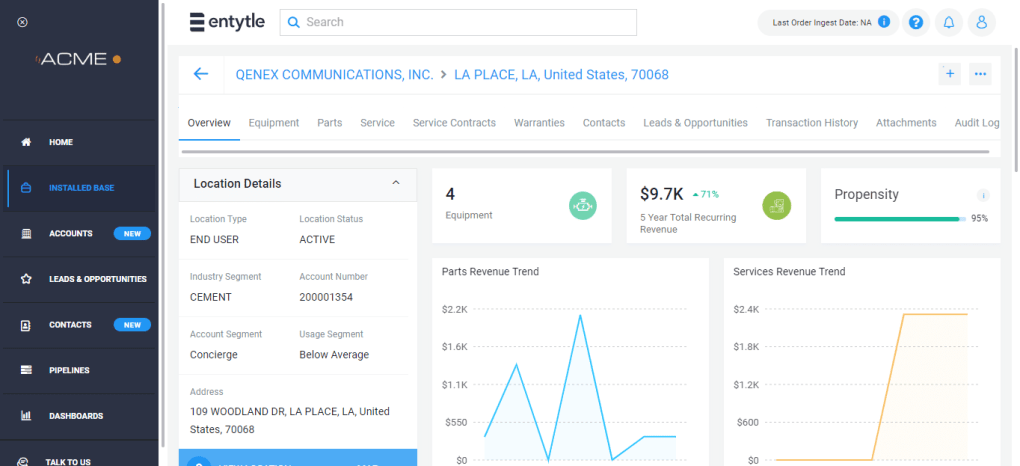1020x466 pixels.
Task: Click the Dashboards bar chart icon
Action: click(x=26, y=415)
